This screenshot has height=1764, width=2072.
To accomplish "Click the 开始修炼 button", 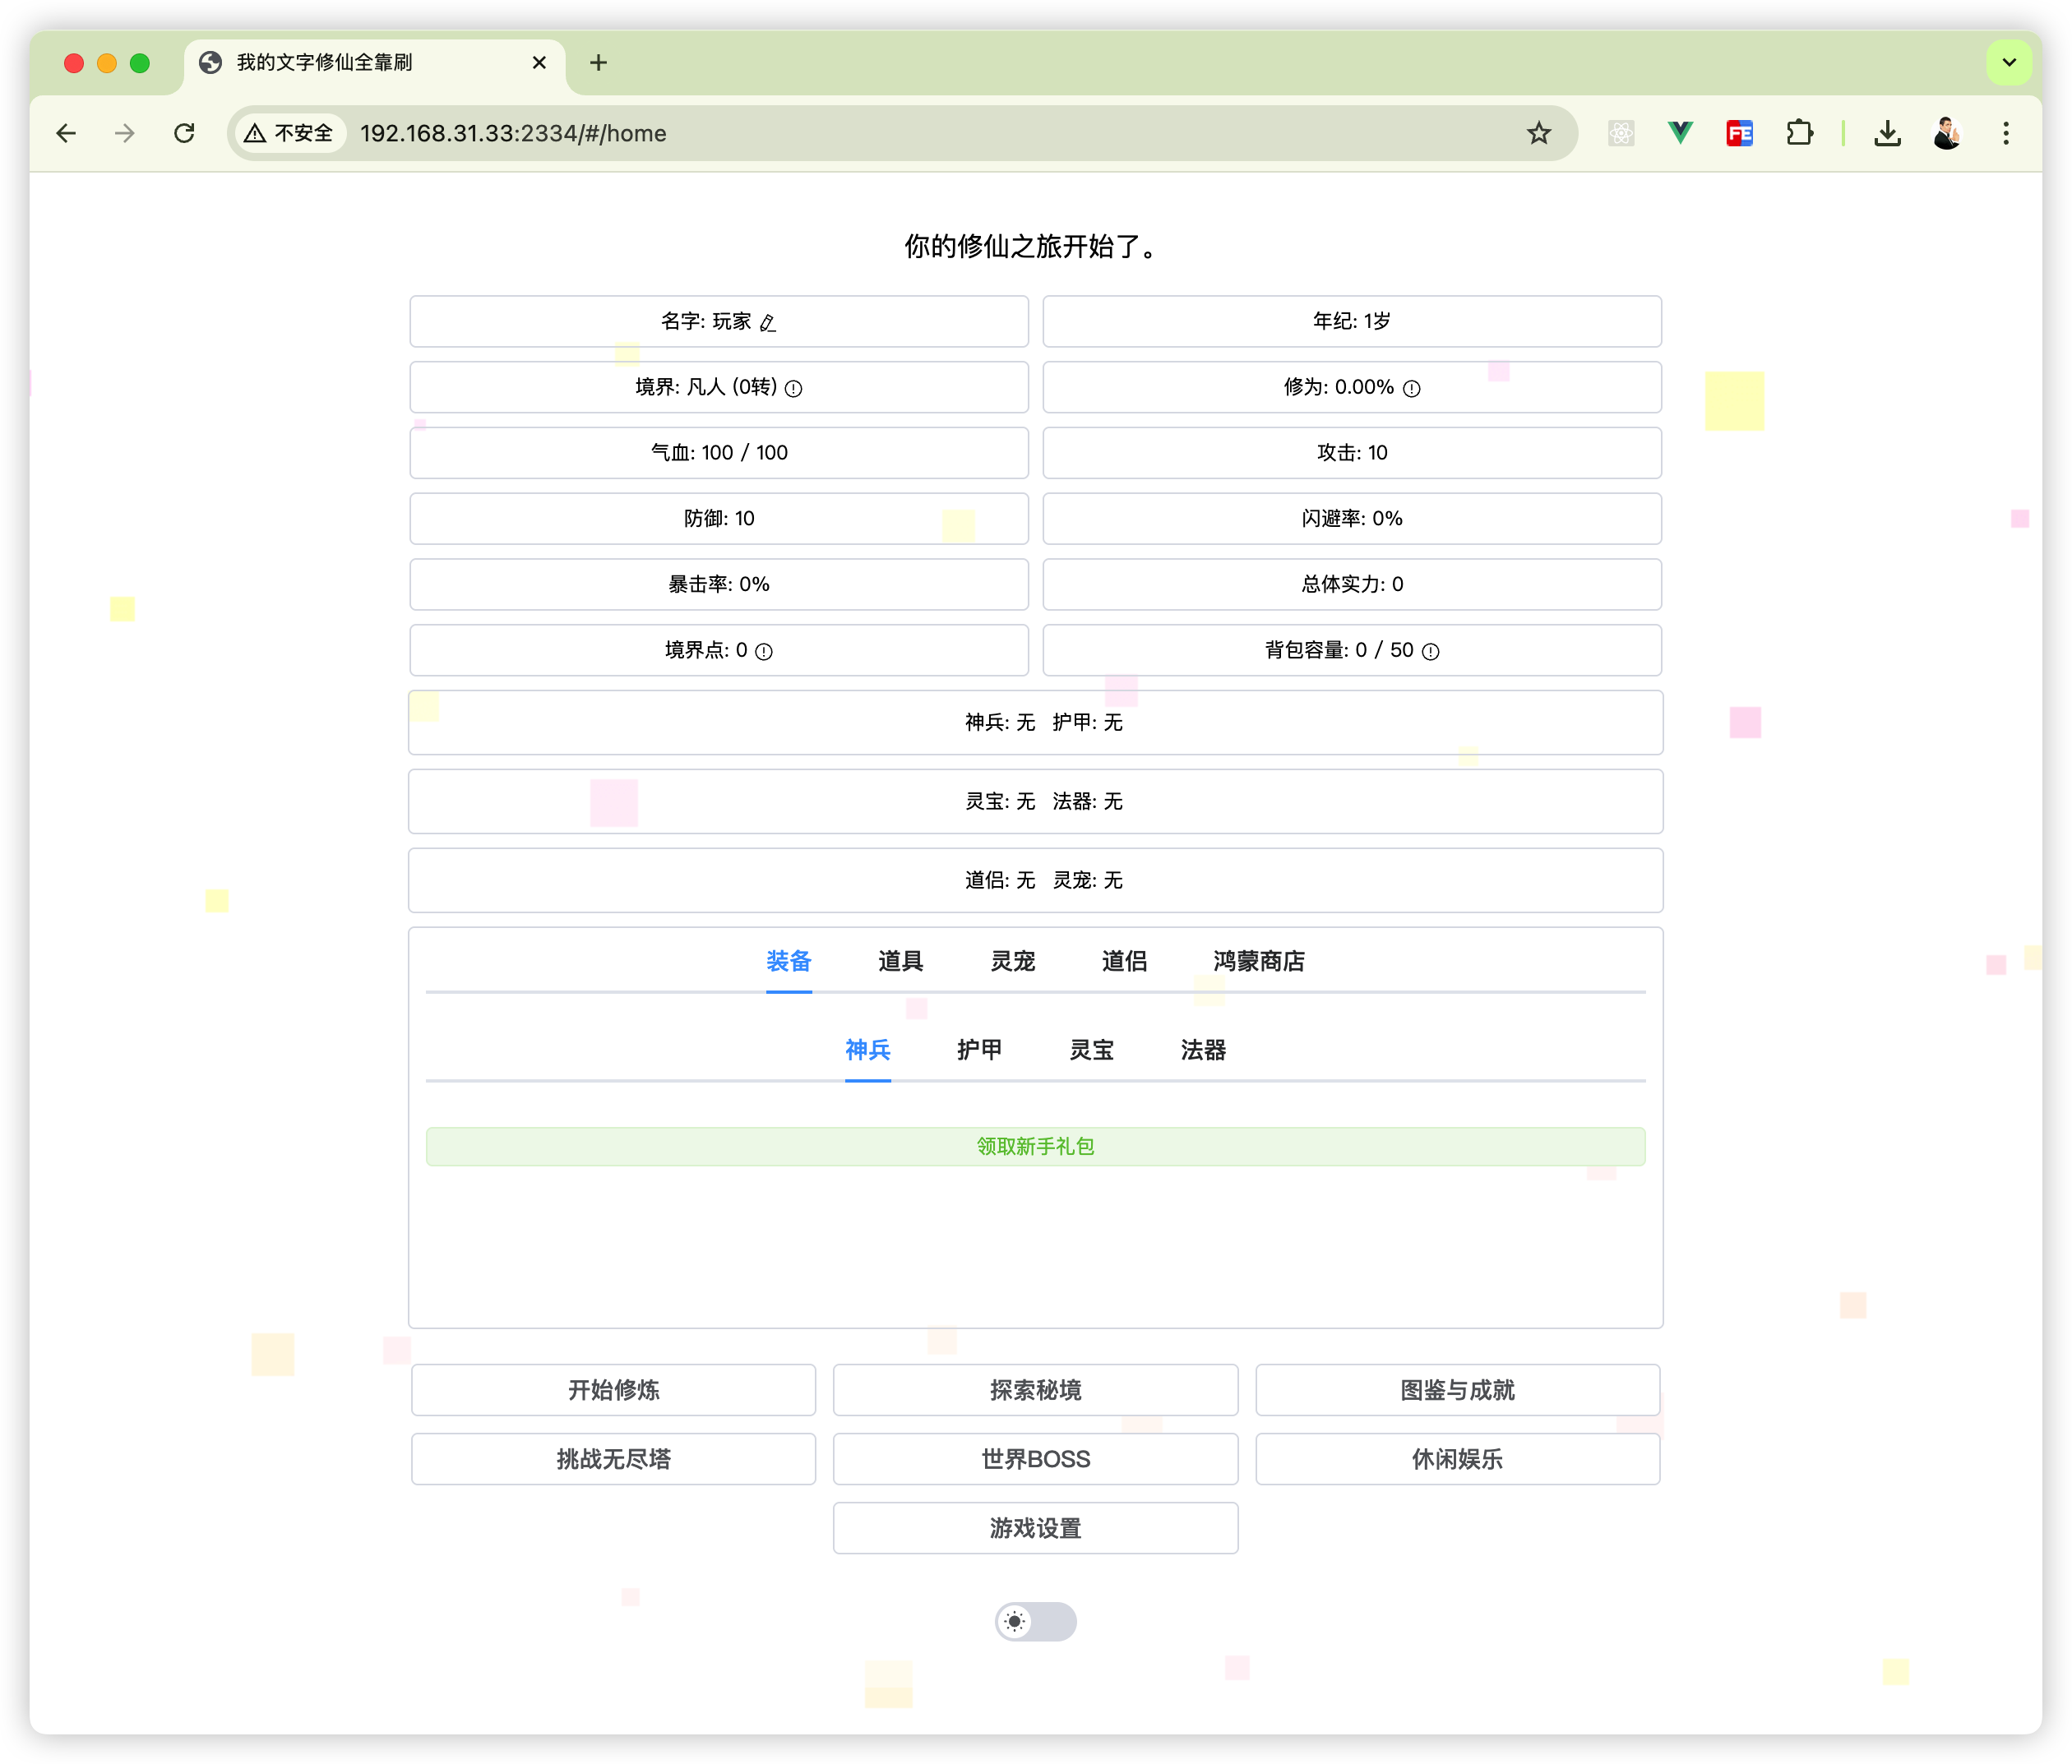I will 613,1389.
